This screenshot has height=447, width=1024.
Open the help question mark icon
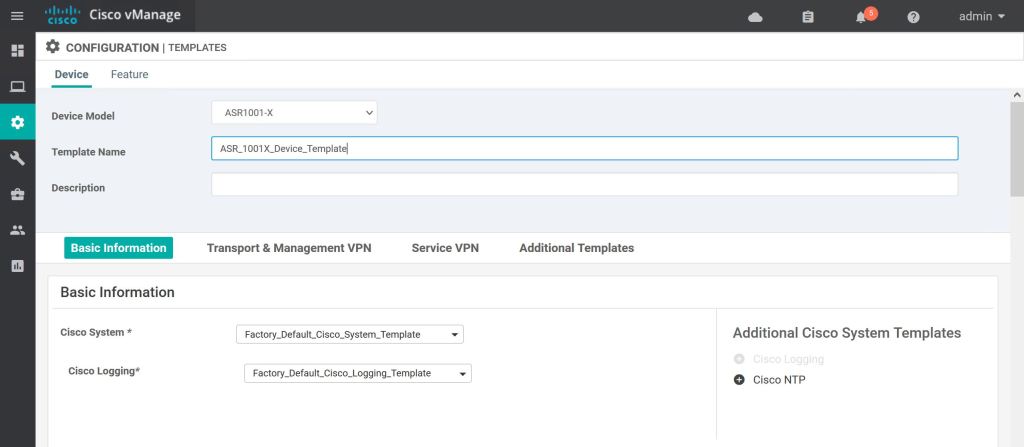(913, 17)
